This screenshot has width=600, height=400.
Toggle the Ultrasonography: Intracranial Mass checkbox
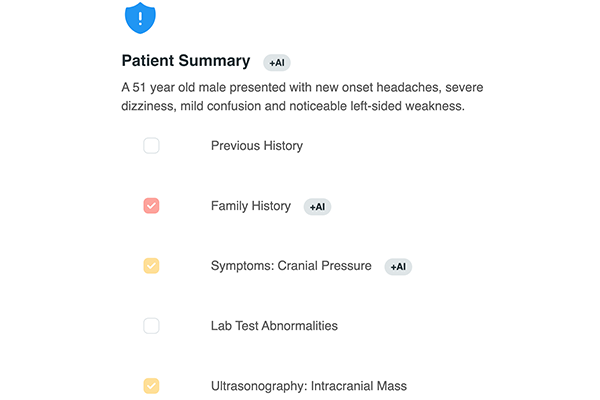151,386
